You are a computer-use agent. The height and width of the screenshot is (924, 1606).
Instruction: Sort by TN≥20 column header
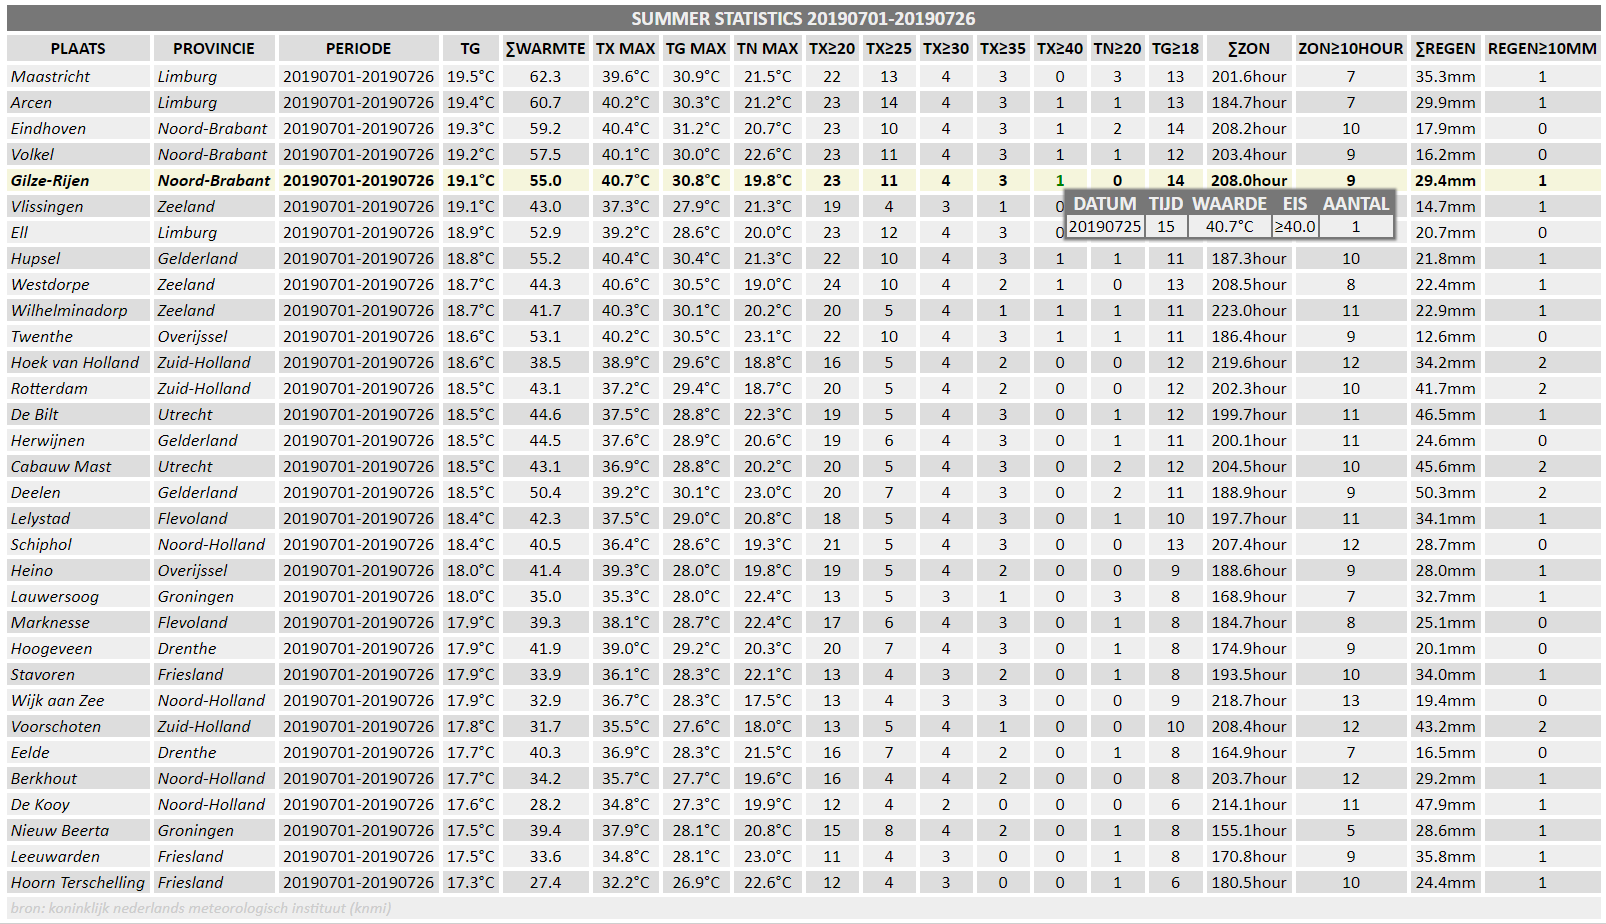[x=1117, y=48]
